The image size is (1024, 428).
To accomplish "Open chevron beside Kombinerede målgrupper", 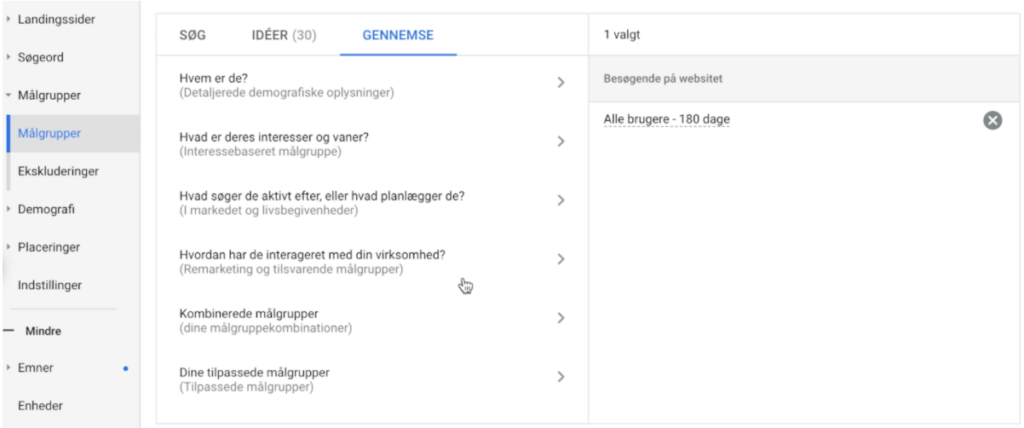I will point(560,318).
